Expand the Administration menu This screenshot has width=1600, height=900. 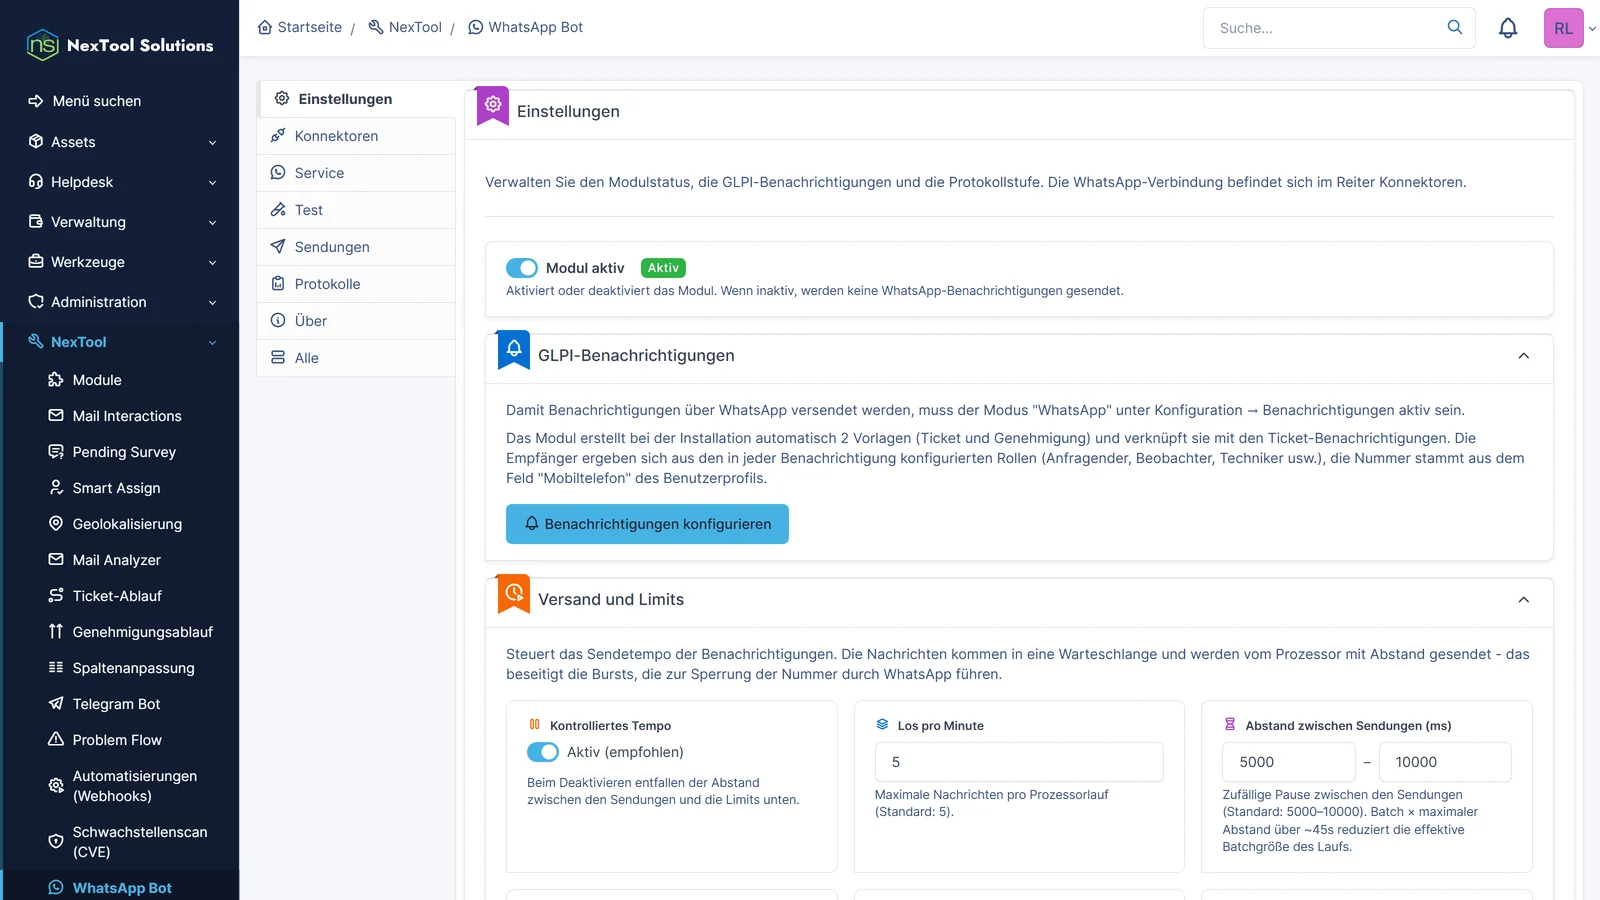(120, 302)
